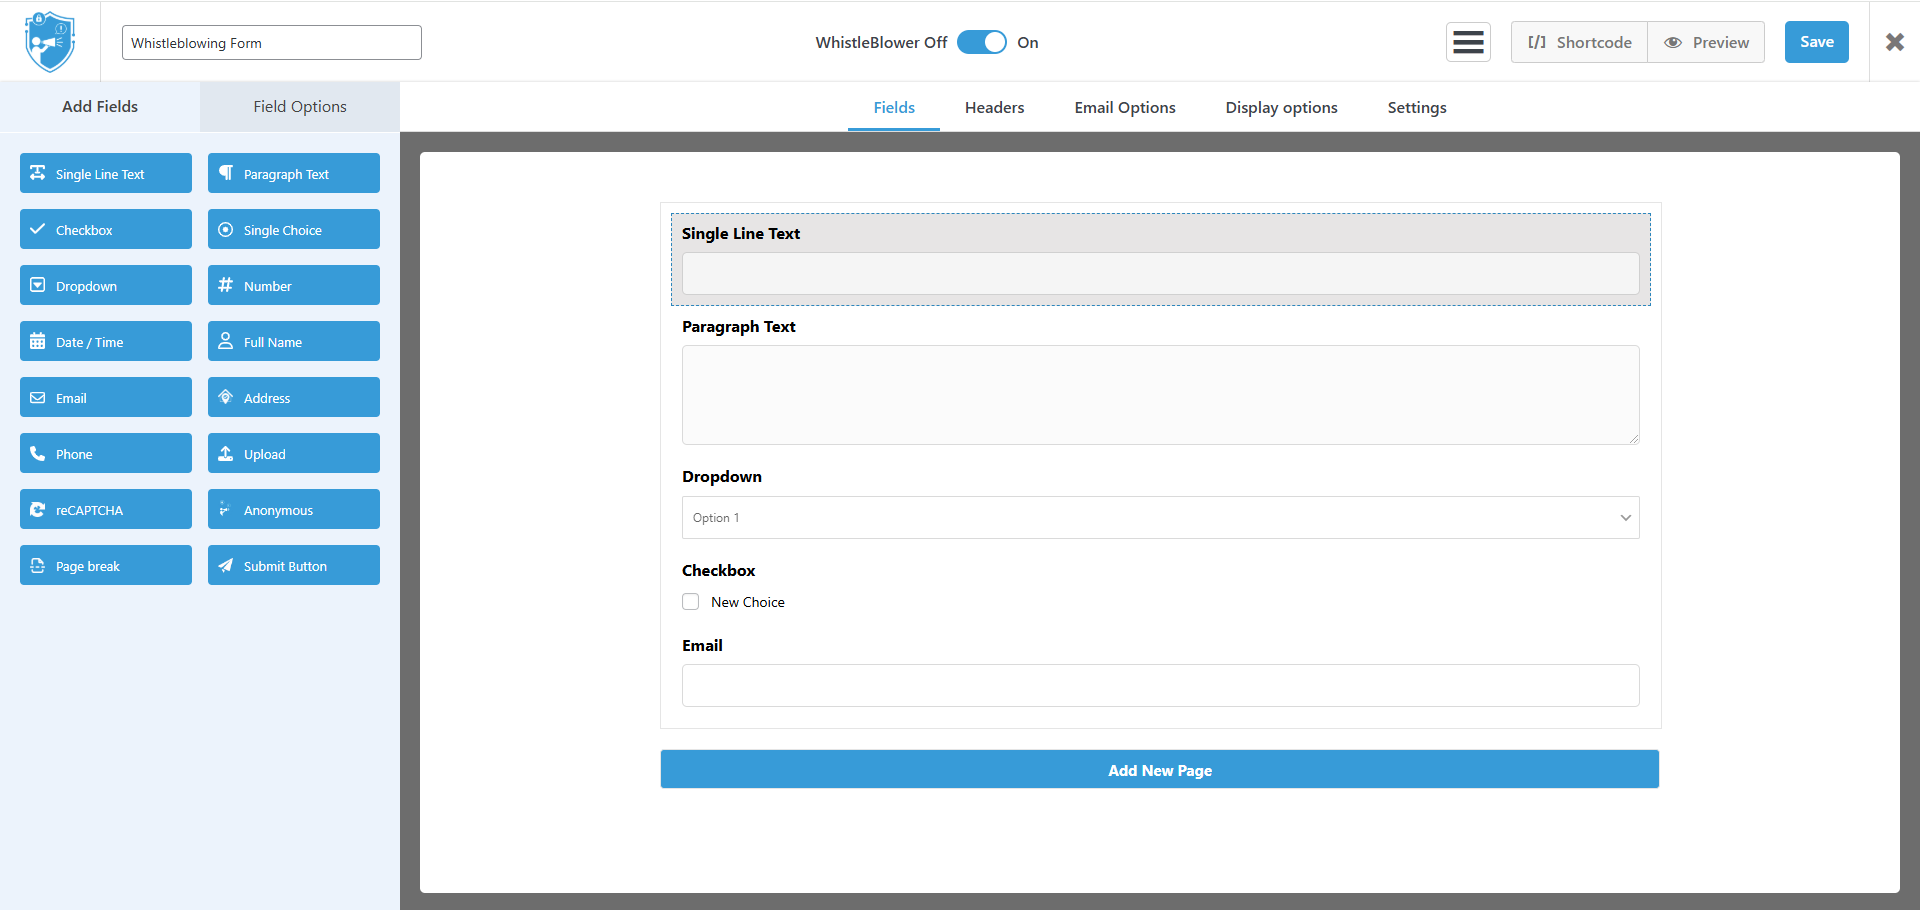
Task: Add a Phone field
Action: (106, 453)
